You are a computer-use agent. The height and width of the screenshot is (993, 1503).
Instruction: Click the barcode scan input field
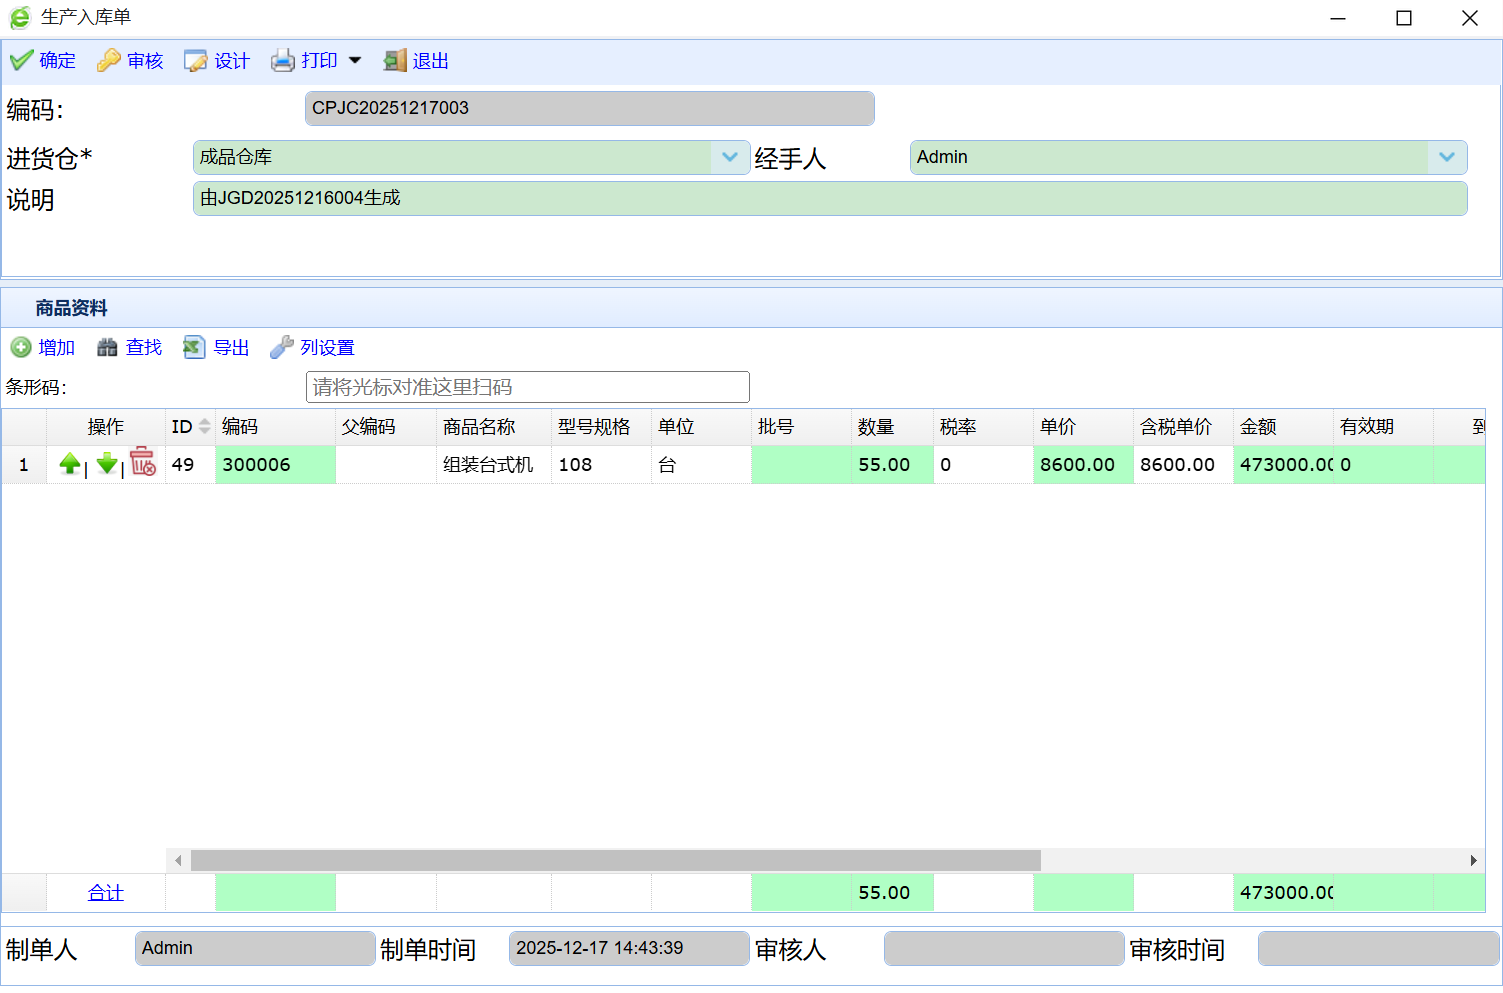[x=527, y=387]
